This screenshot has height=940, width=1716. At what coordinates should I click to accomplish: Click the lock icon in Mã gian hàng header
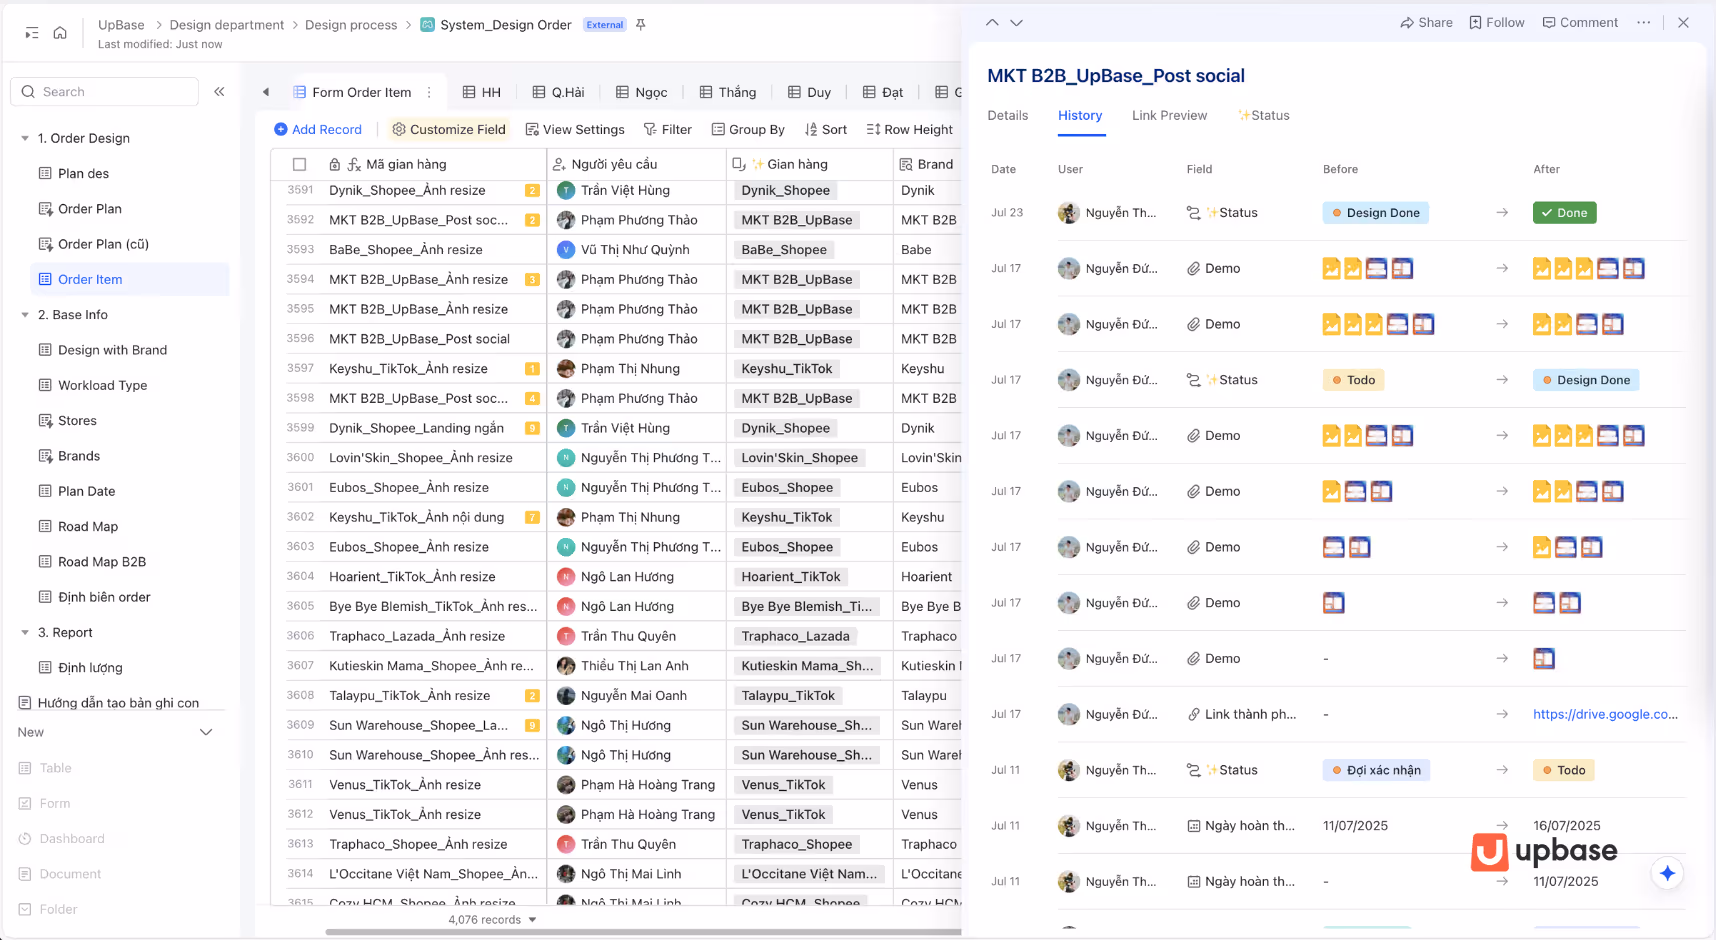click(x=335, y=164)
